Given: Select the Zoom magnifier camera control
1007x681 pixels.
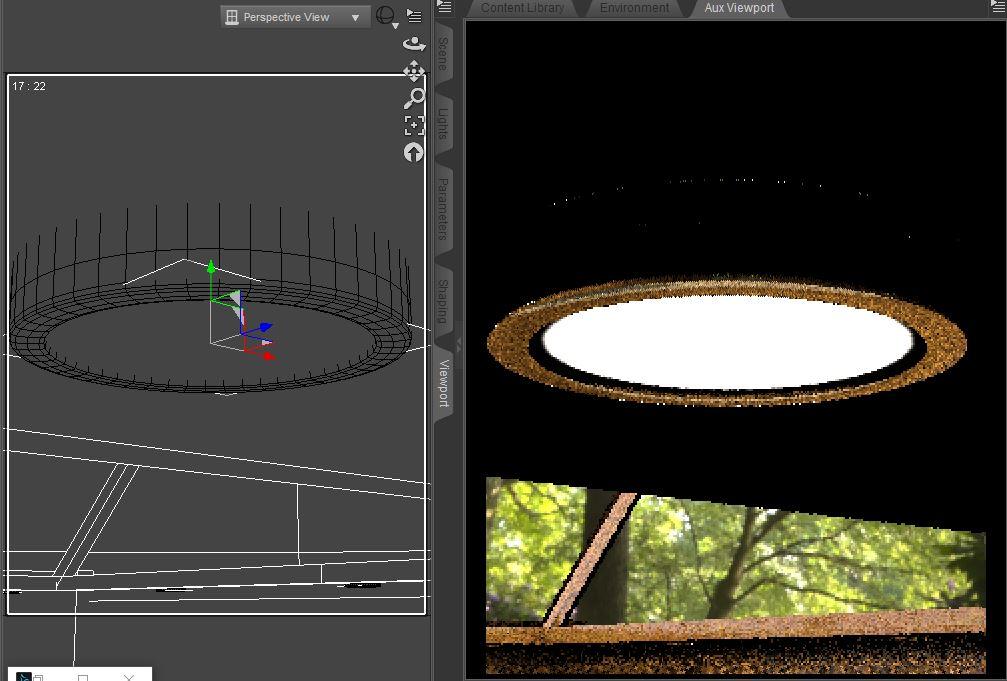Looking at the screenshot, I should (x=414, y=98).
